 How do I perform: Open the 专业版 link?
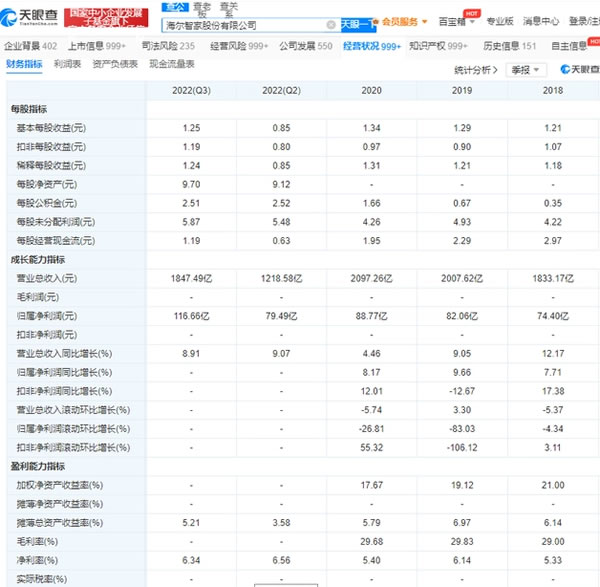click(x=500, y=21)
